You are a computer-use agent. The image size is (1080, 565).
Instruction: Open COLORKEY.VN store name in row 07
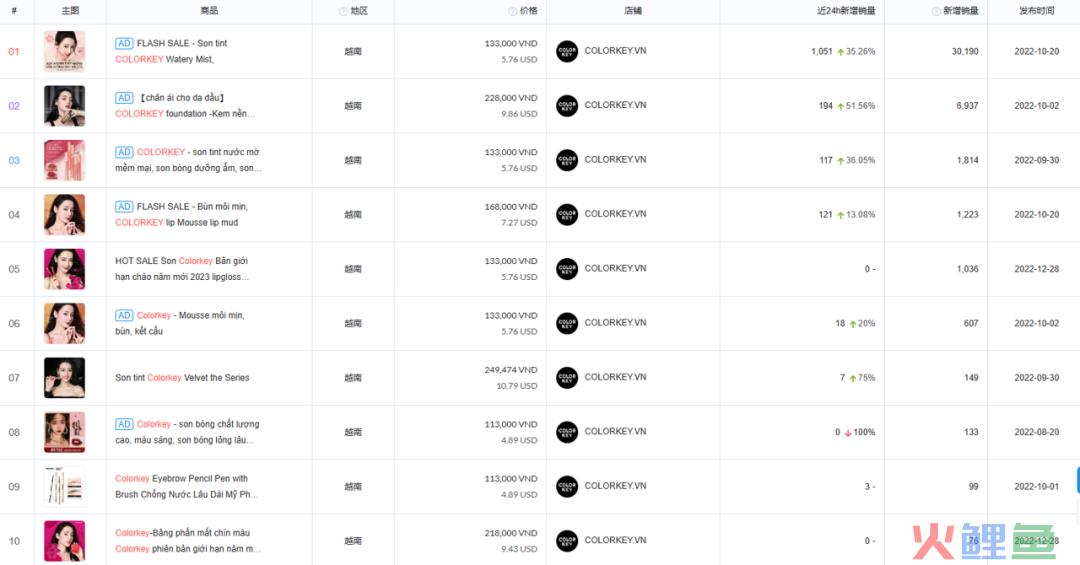point(615,378)
